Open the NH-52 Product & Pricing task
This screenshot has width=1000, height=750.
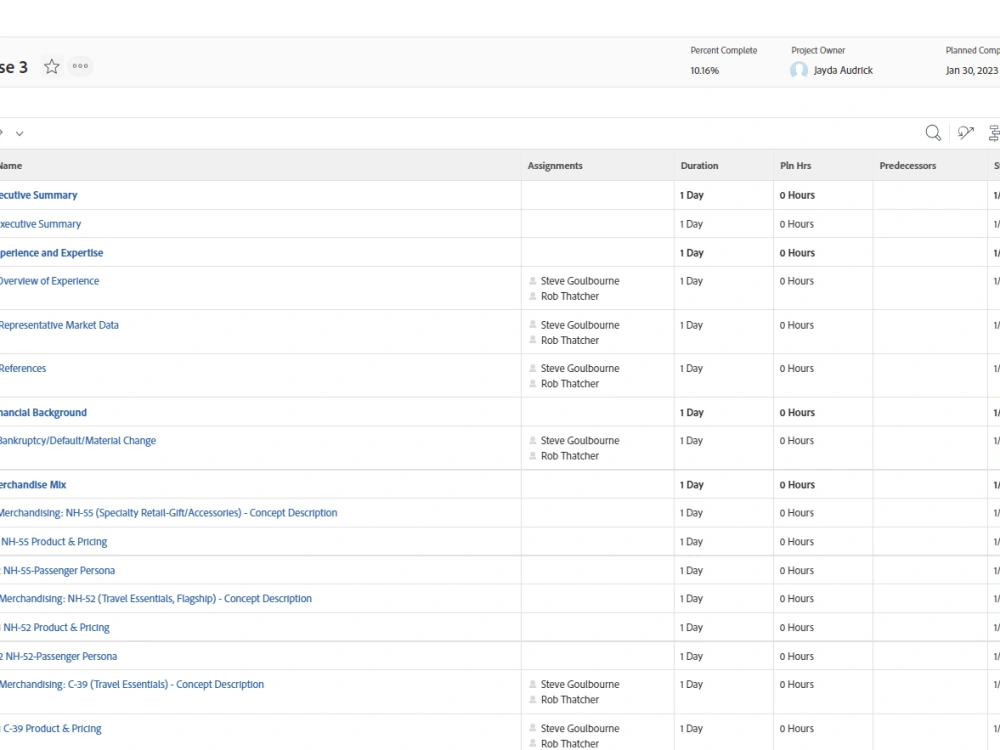coord(55,628)
